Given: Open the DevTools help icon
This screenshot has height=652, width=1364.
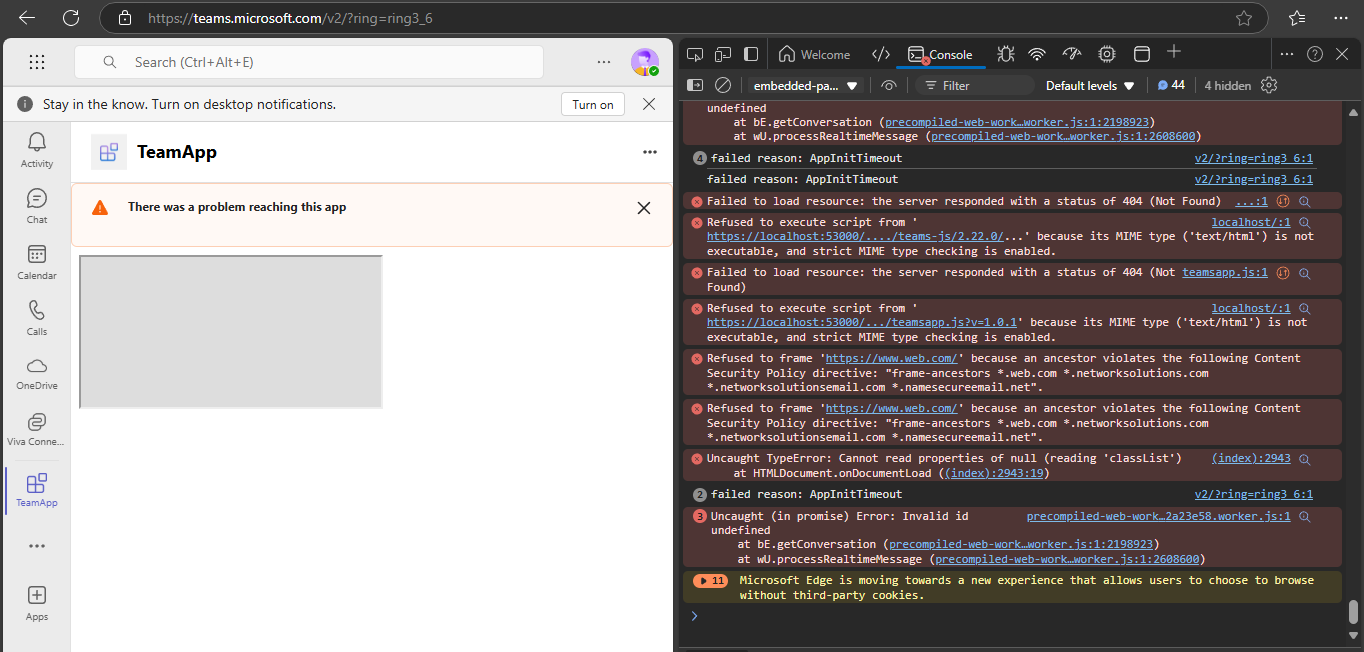Looking at the screenshot, I should tap(1315, 54).
